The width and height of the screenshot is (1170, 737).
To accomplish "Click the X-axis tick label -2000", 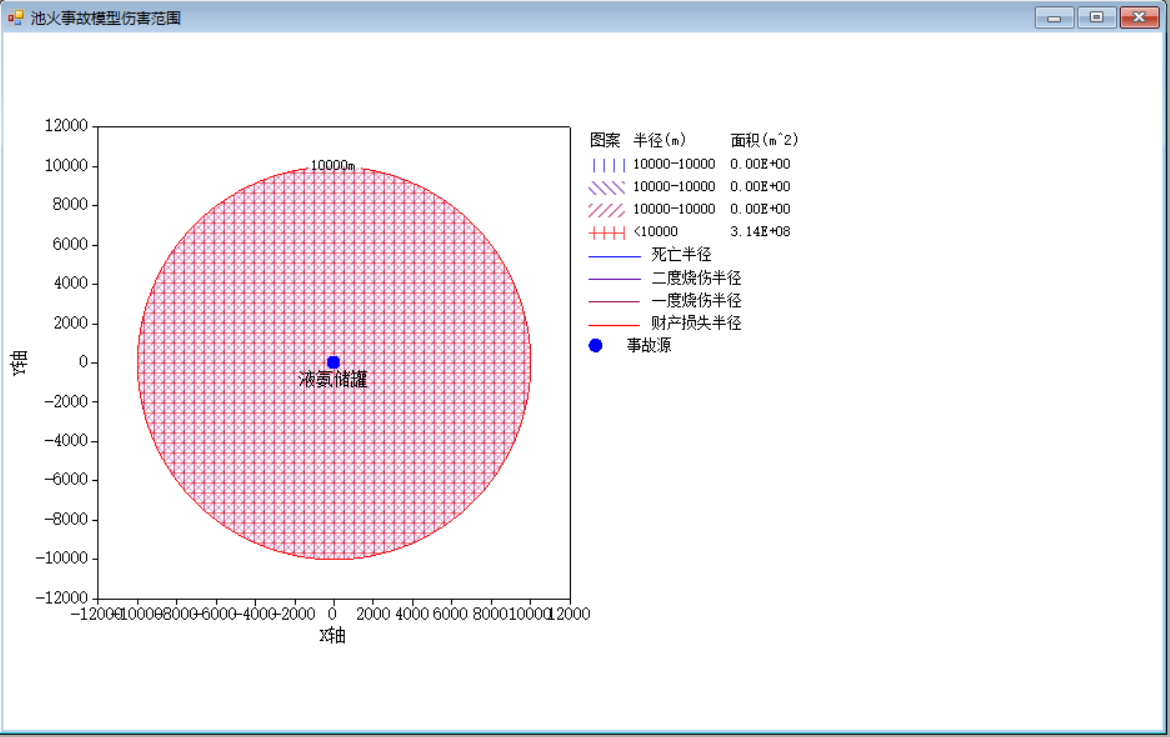I will pyautogui.click(x=295, y=614).
